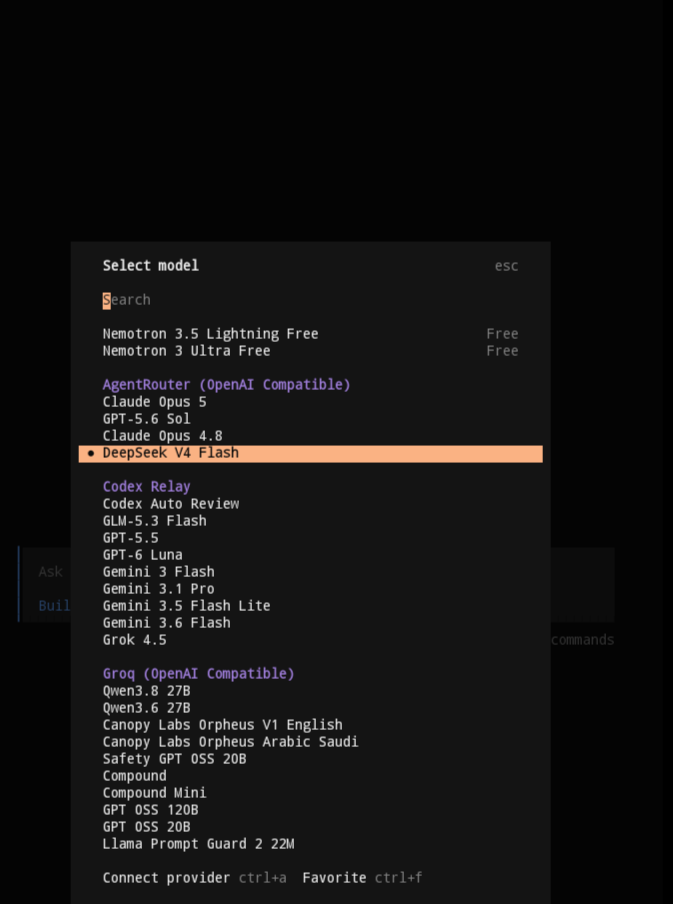Click Free tag beside Nemotron 3 Ultra
Image resolution: width=673 pixels, height=904 pixels.
pos(502,351)
